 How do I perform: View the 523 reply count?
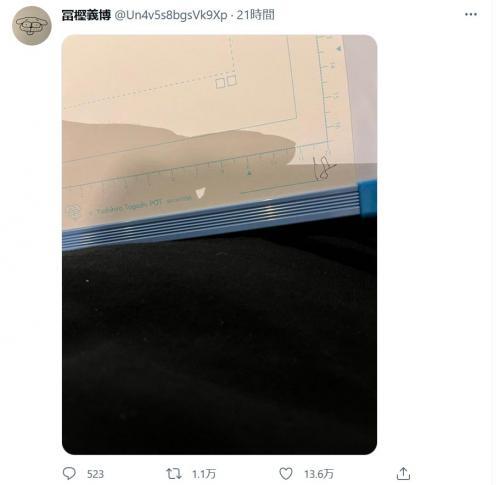pos(95,474)
